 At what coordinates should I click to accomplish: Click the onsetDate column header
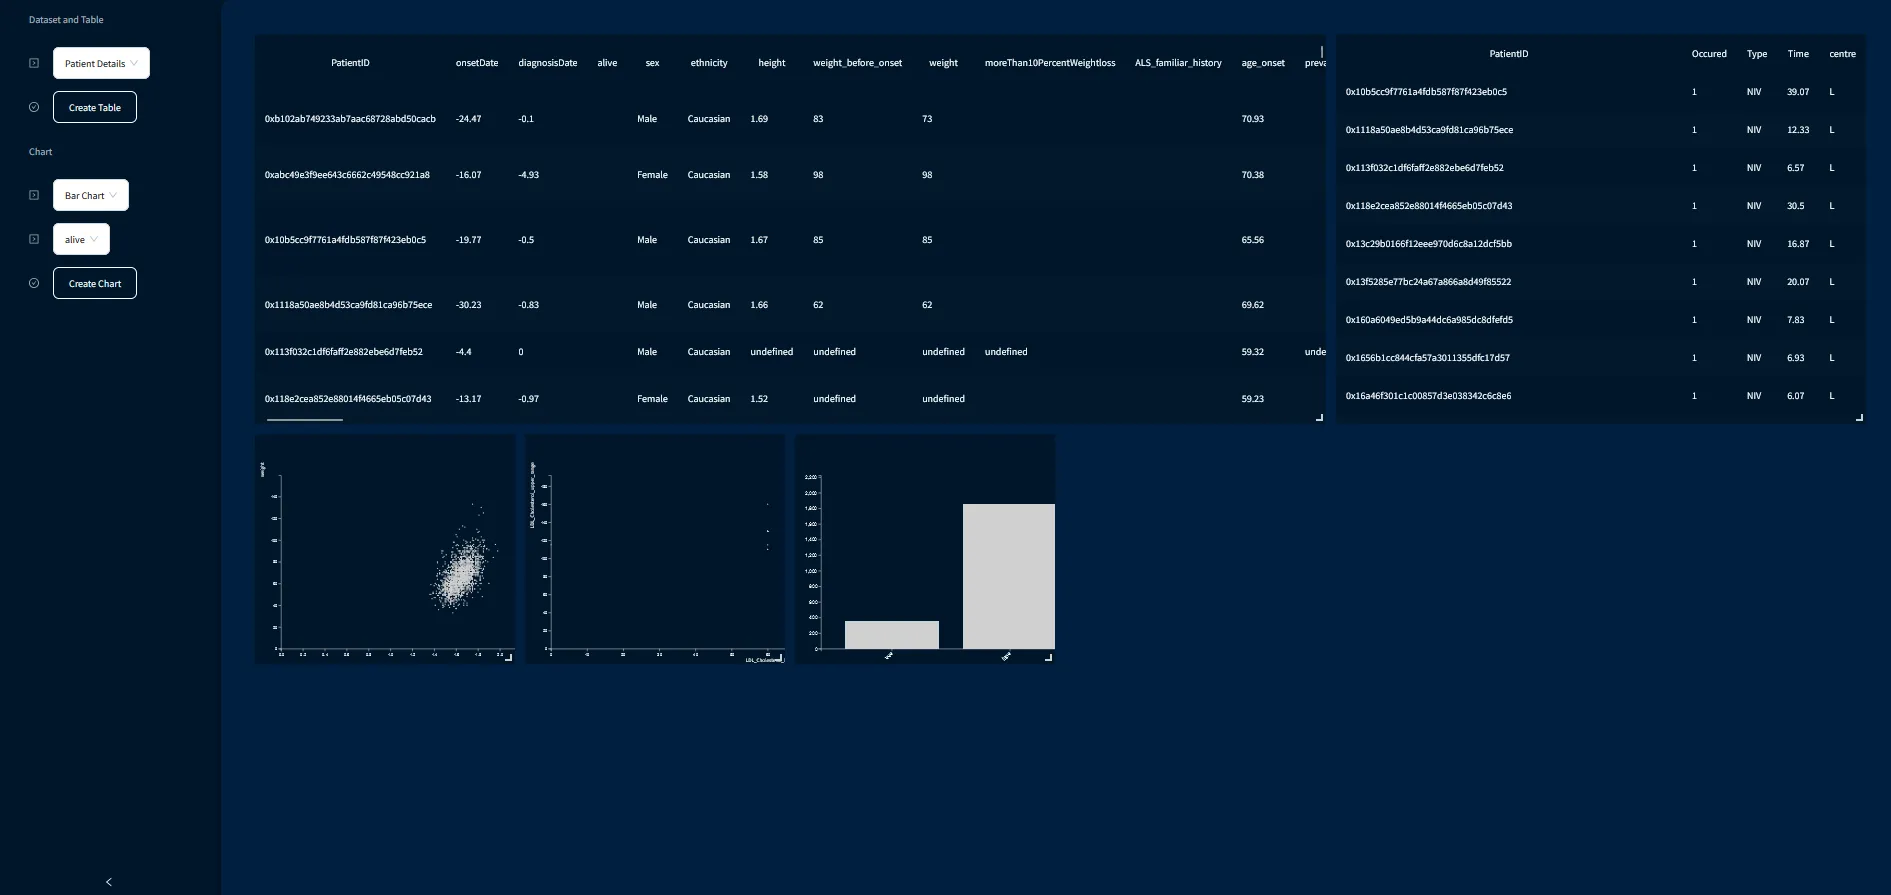click(x=477, y=63)
